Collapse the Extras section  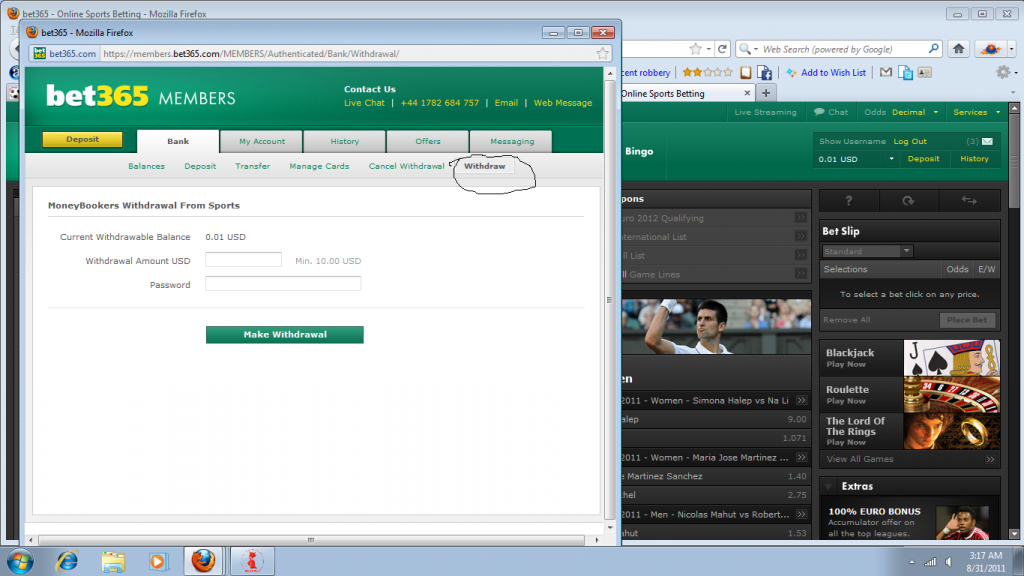[829, 487]
